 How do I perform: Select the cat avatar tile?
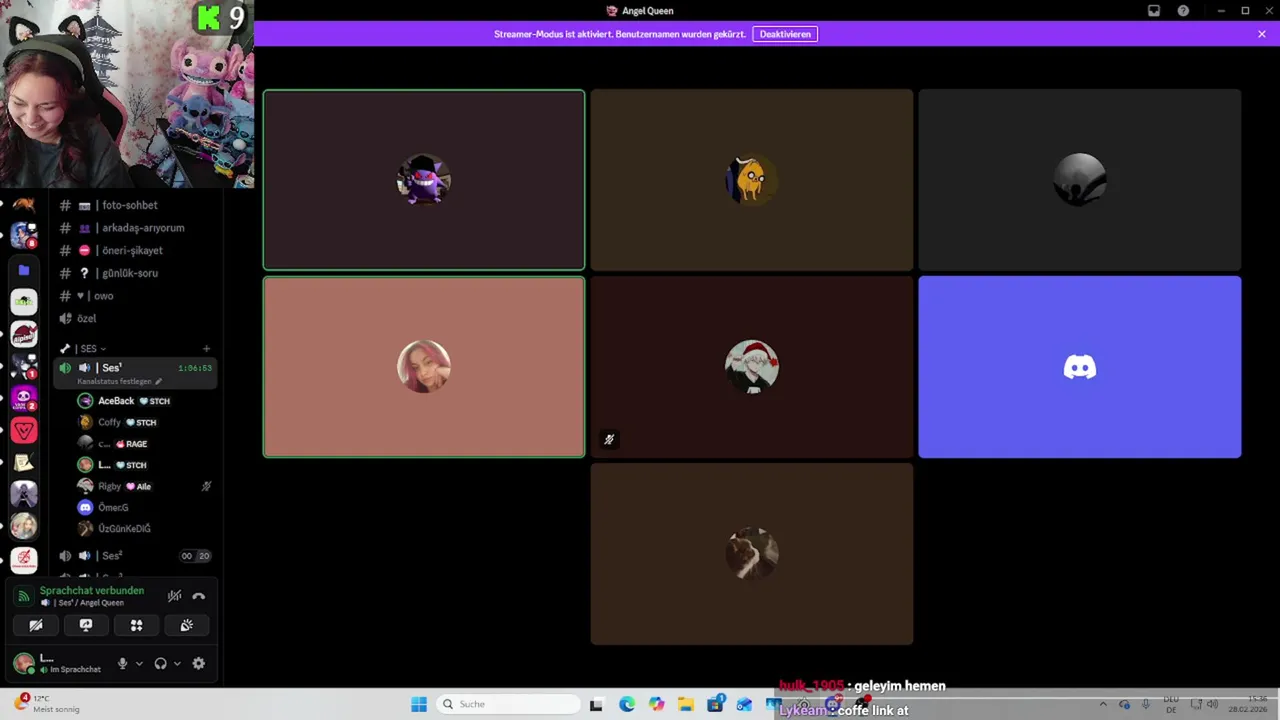coord(752,554)
